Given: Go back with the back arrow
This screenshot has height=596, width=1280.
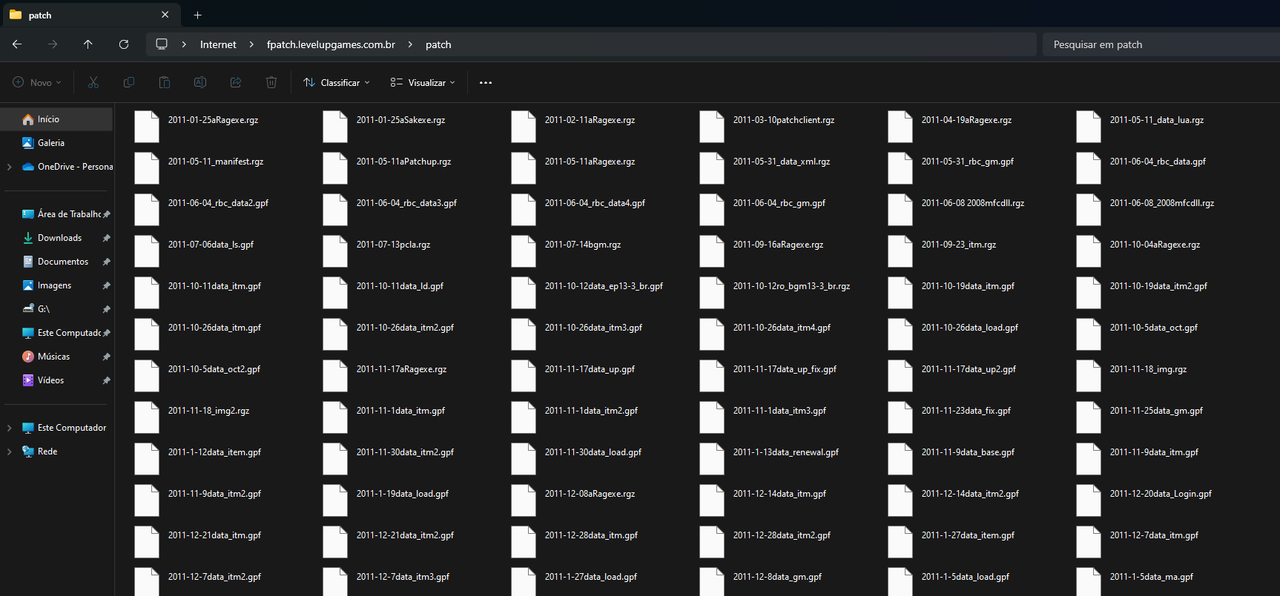Looking at the screenshot, I should 16,44.
